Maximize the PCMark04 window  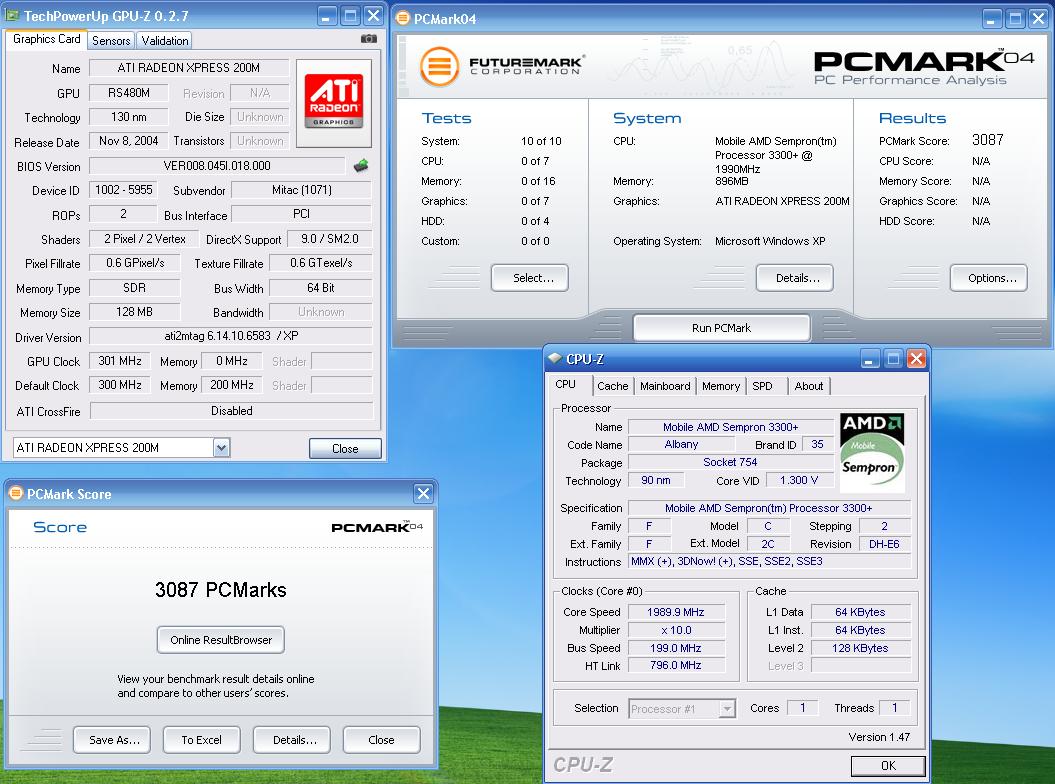(x=1015, y=18)
